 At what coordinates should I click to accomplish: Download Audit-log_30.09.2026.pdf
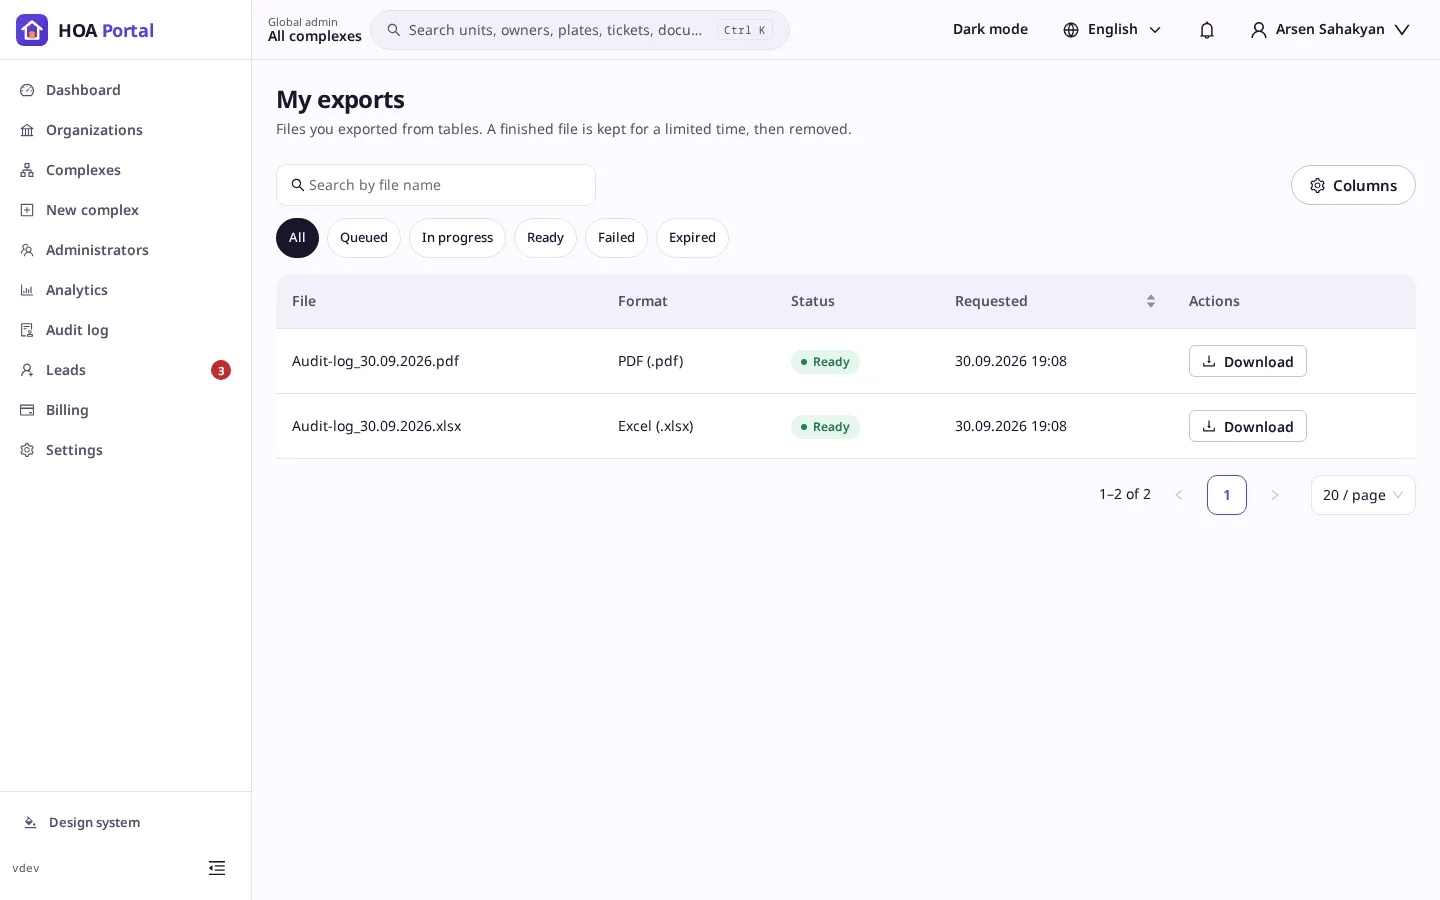coord(1247,361)
